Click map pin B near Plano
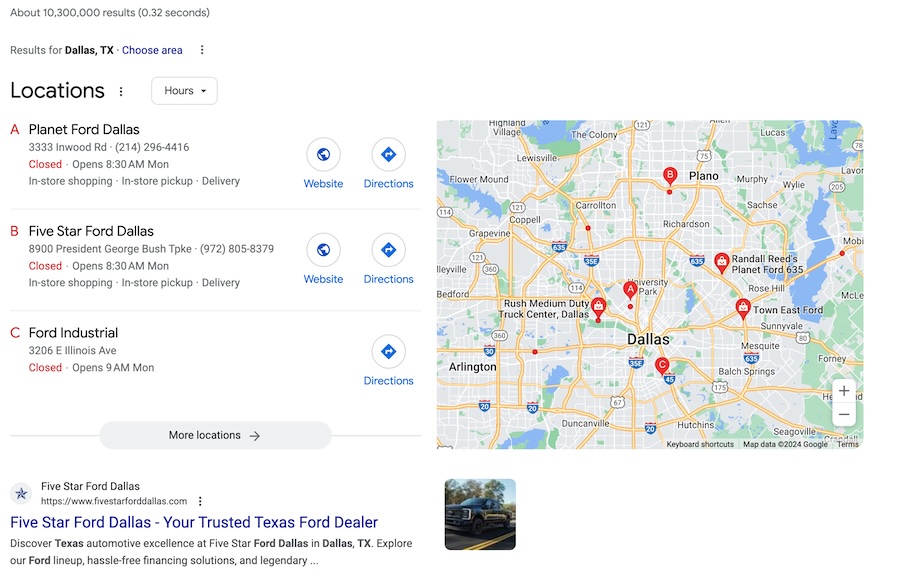900x582 pixels. click(x=670, y=176)
